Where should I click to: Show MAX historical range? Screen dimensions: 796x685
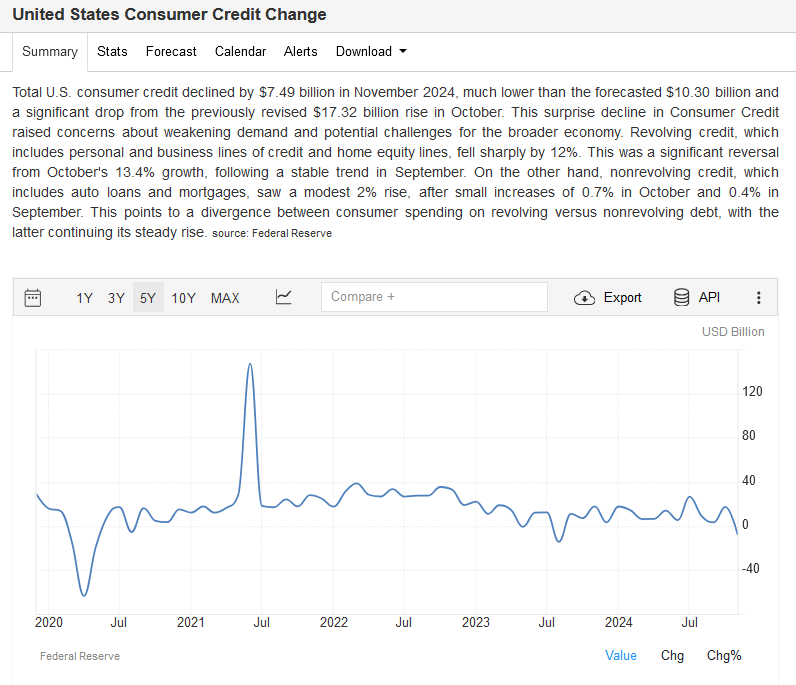tap(225, 297)
